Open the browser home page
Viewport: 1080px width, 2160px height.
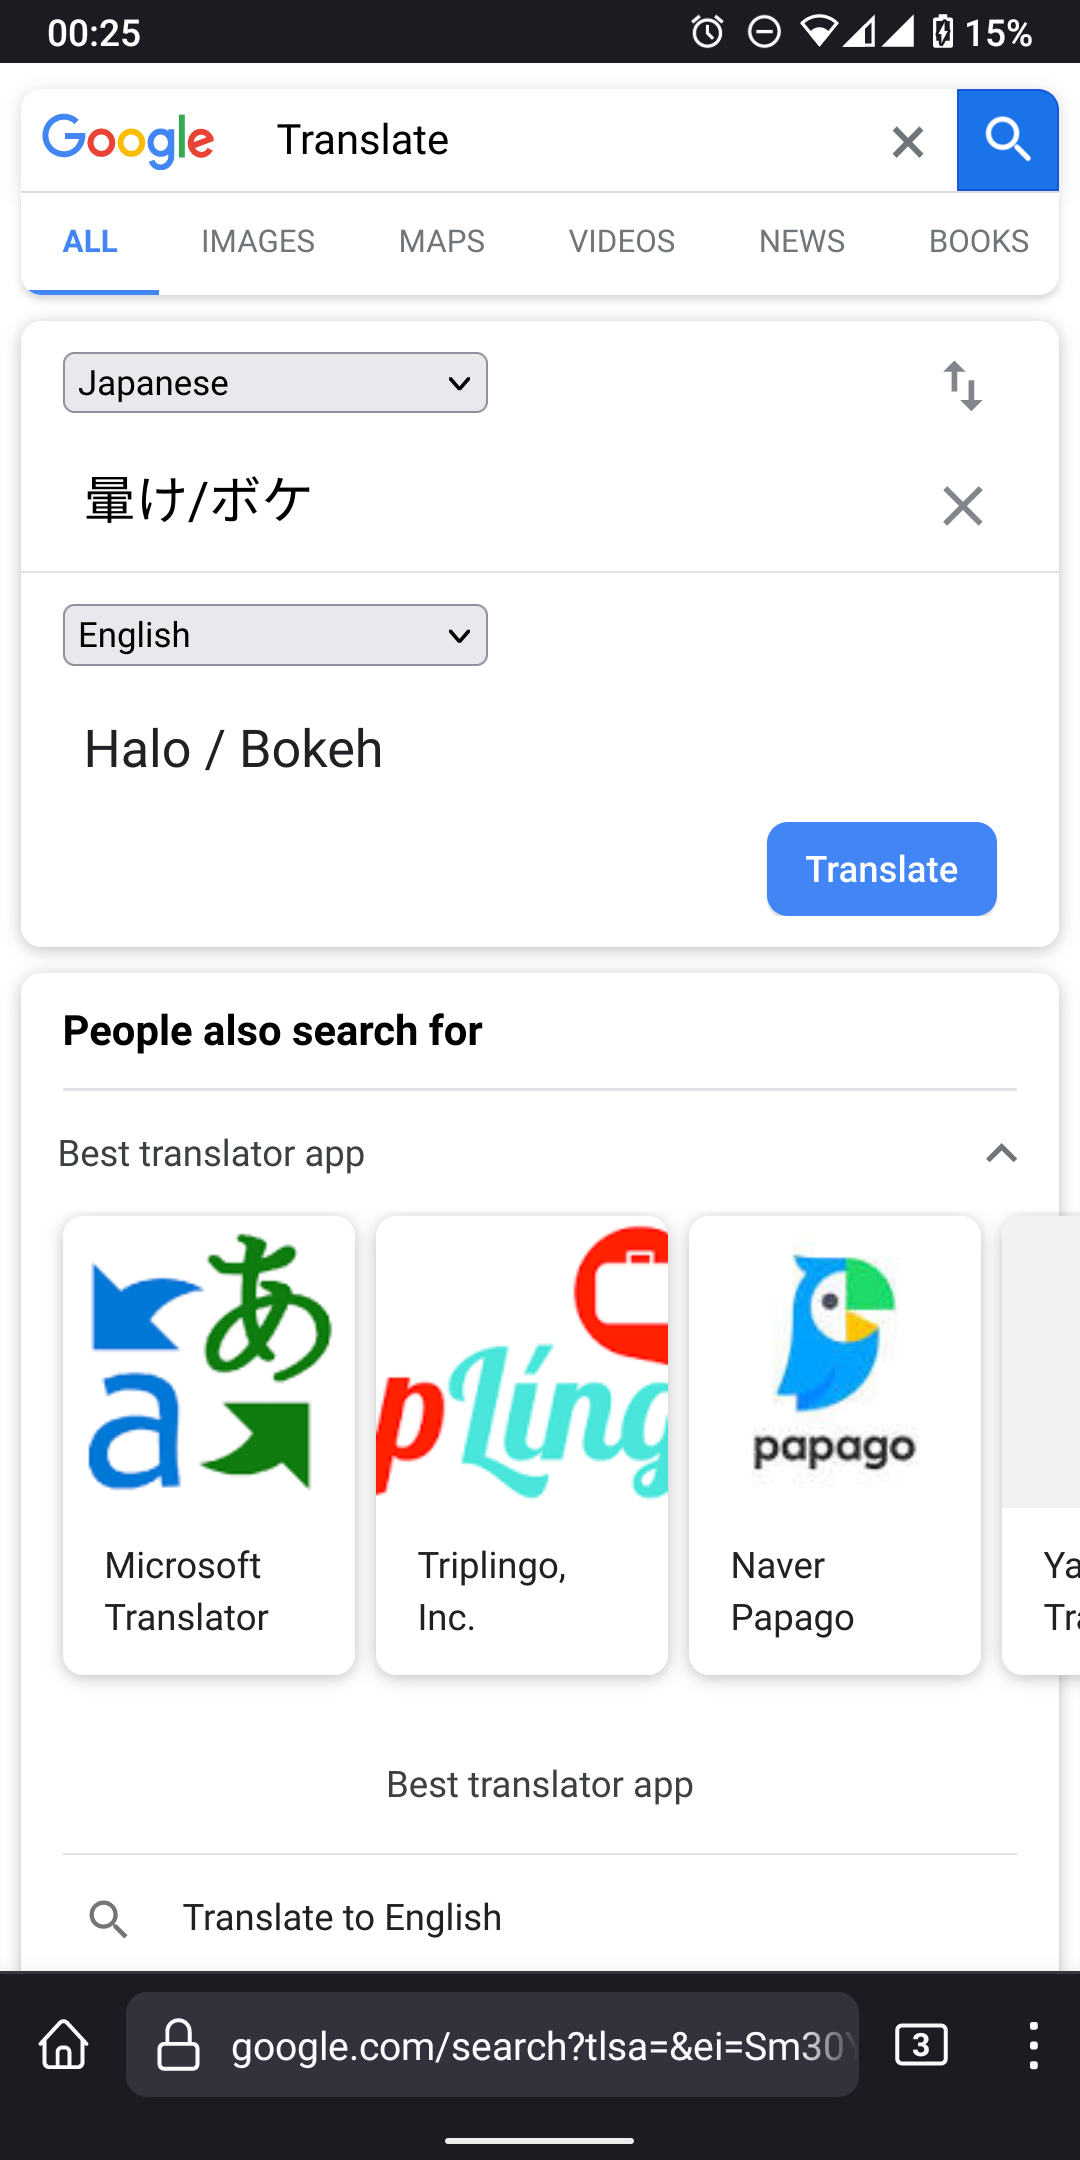[64, 2045]
